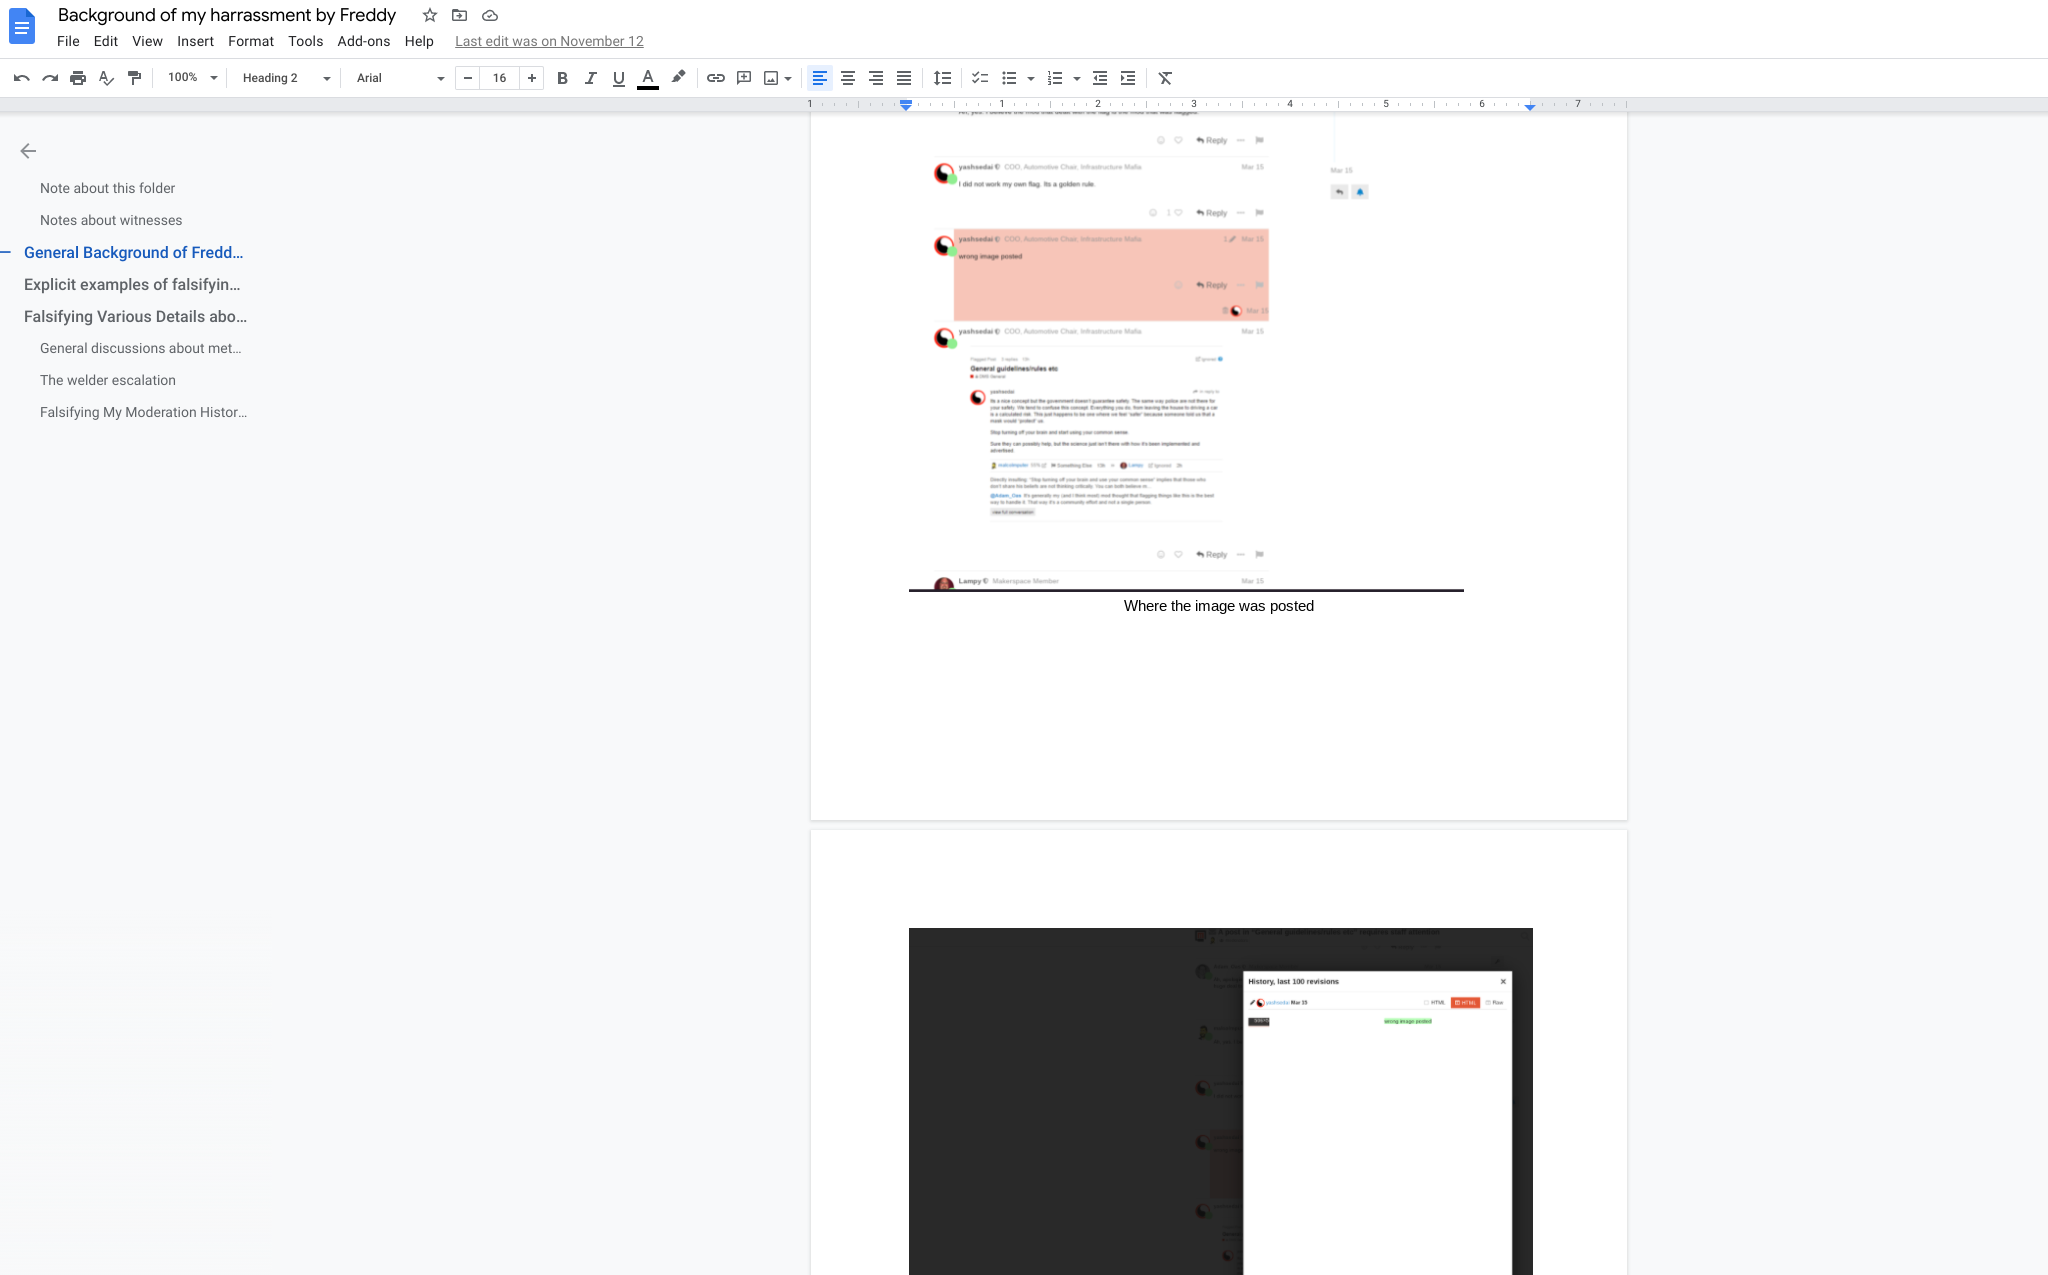The height and width of the screenshot is (1275, 2048).
Task: Open the Arial font dropdown
Action: coord(399,78)
